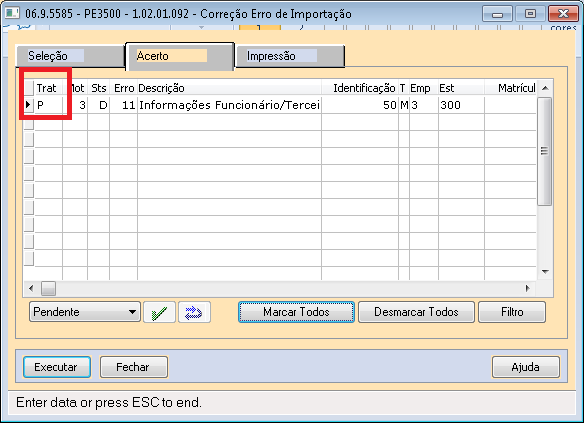Select the Trat cell containing P
The width and height of the screenshot is (584, 423).
[x=49, y=105]
